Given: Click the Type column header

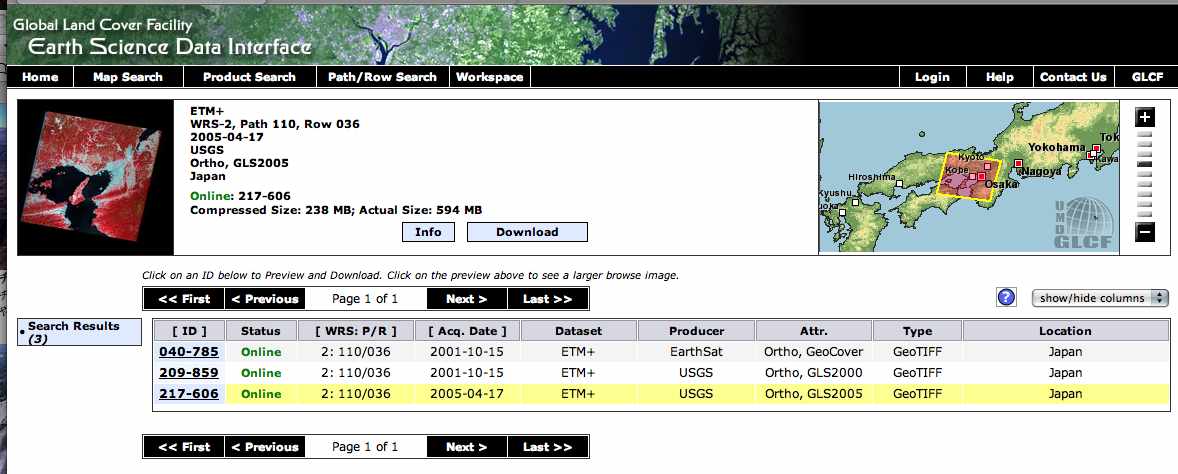Looking at the screenshot, I should click(x=917, y=331).
